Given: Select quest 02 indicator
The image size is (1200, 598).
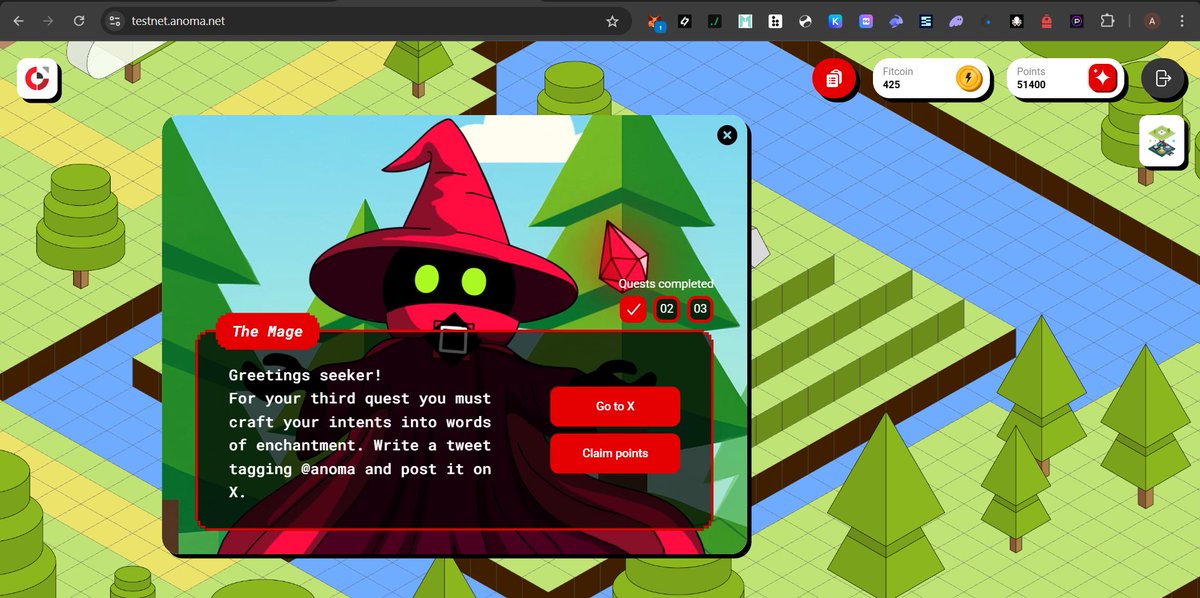Looking at the screenshot, I should pos(667,309).
